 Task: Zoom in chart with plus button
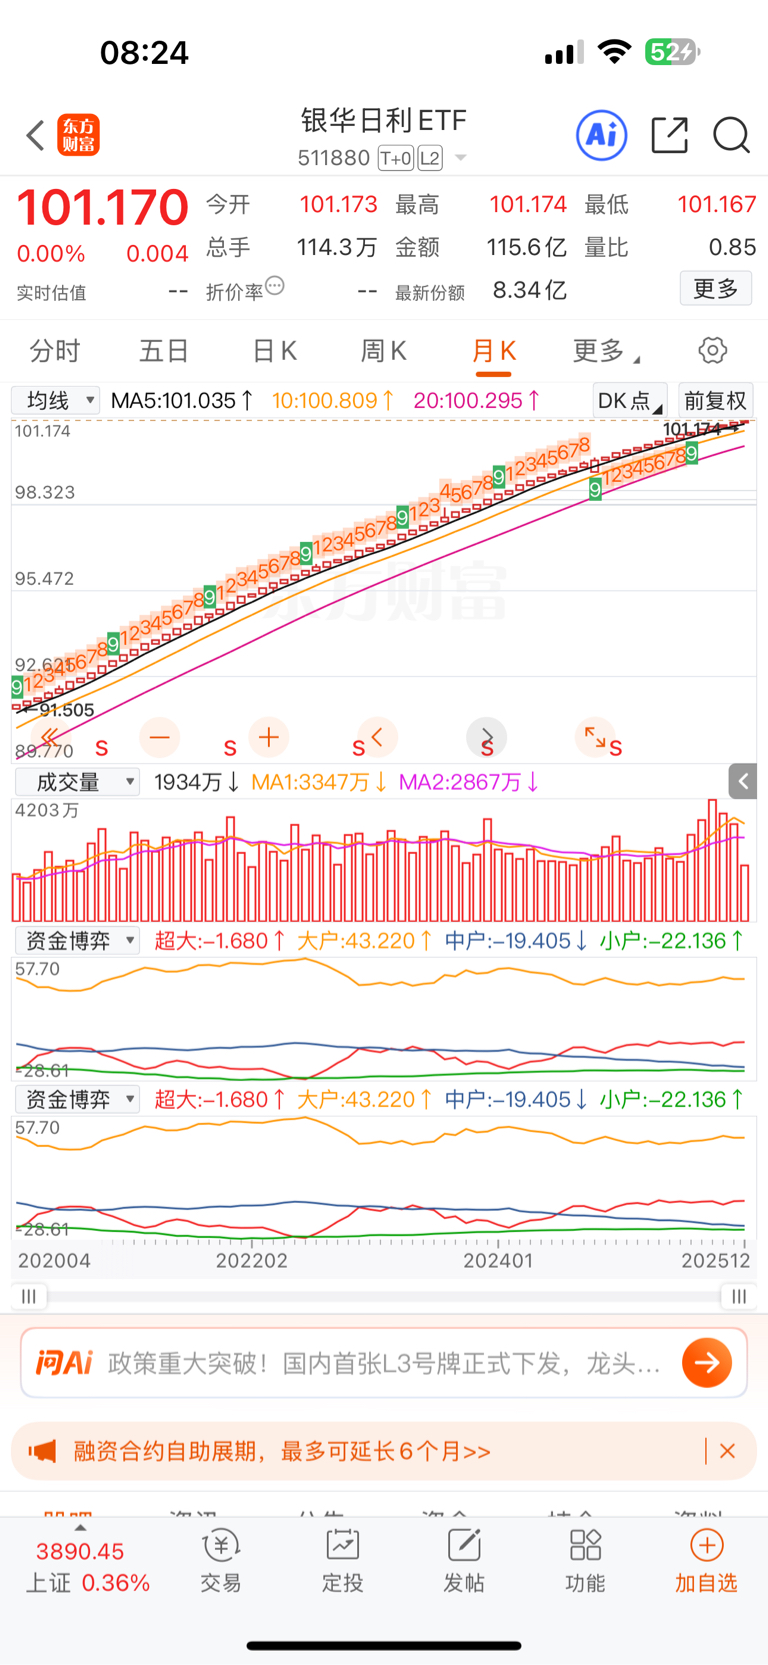(268, 738)
